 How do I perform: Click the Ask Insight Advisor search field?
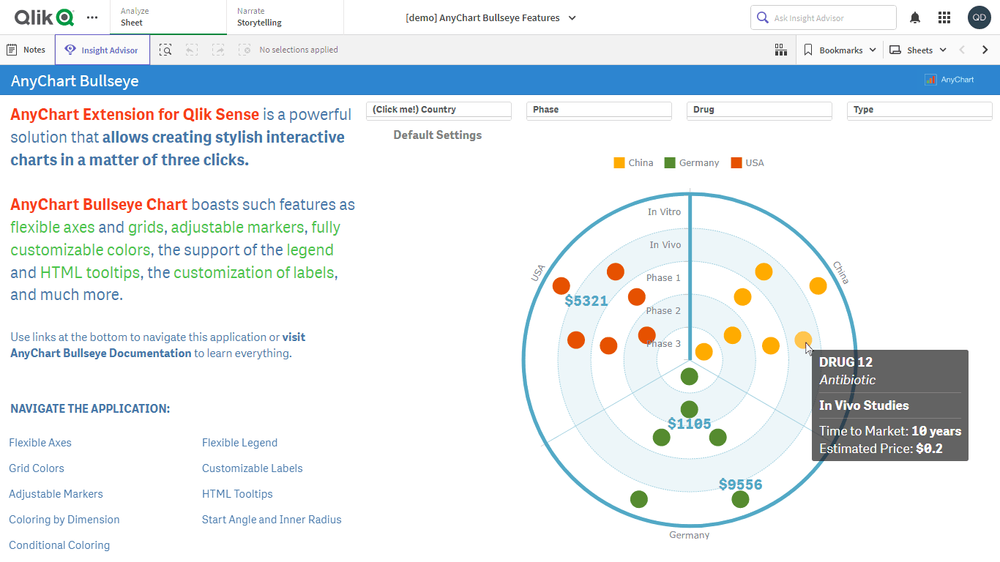[x=823, y=18]
